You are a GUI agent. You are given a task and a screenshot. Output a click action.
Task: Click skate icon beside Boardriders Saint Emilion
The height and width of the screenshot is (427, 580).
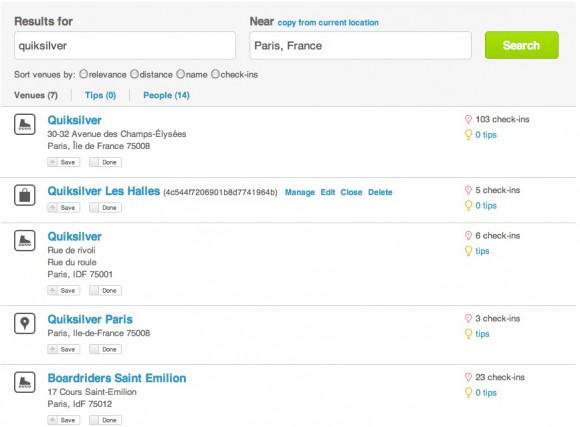pyautogui.click(x=25, y=382)
